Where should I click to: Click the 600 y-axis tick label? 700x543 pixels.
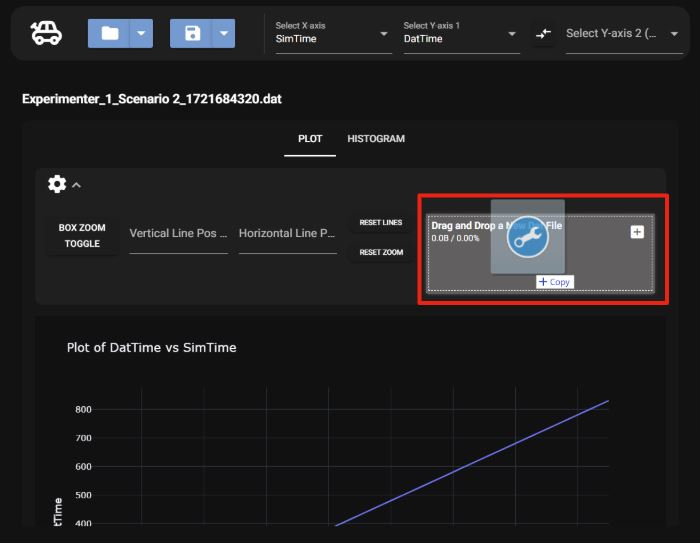pyautogui.click(x=83, y=467)
